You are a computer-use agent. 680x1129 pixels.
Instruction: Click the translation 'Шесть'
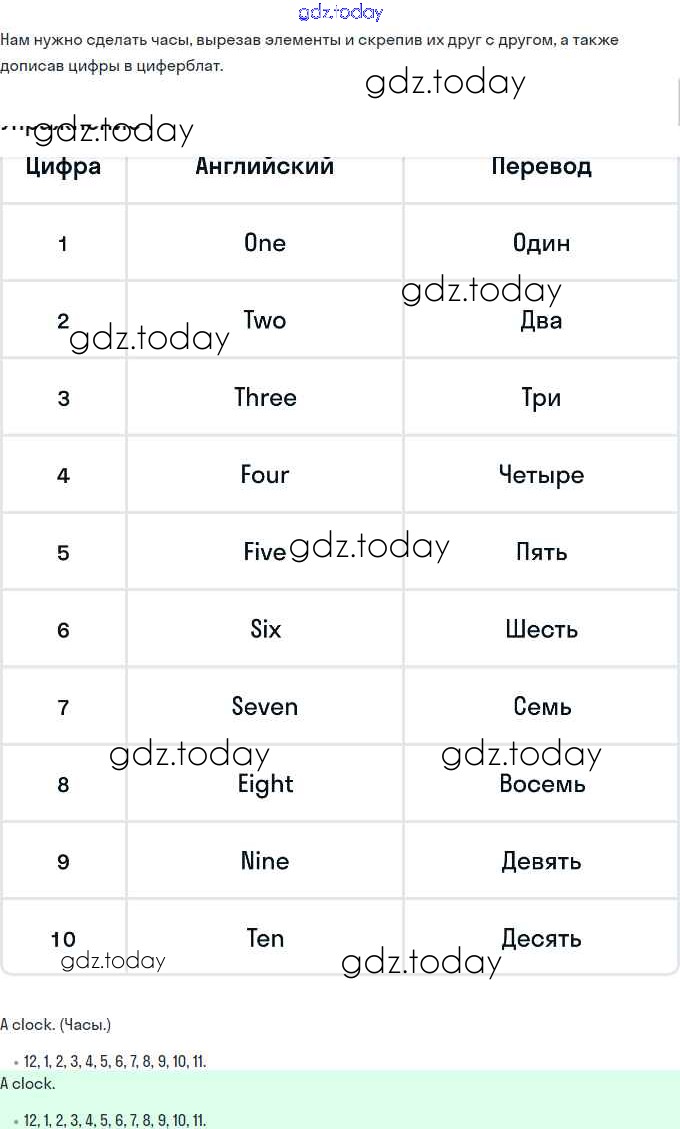[541, 629]
